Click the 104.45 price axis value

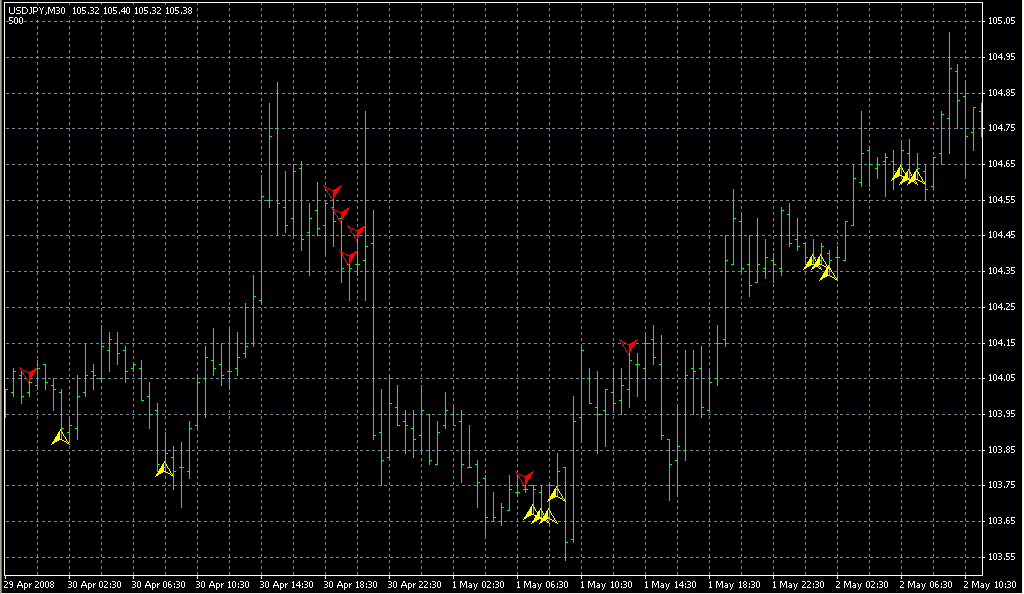1001,235
